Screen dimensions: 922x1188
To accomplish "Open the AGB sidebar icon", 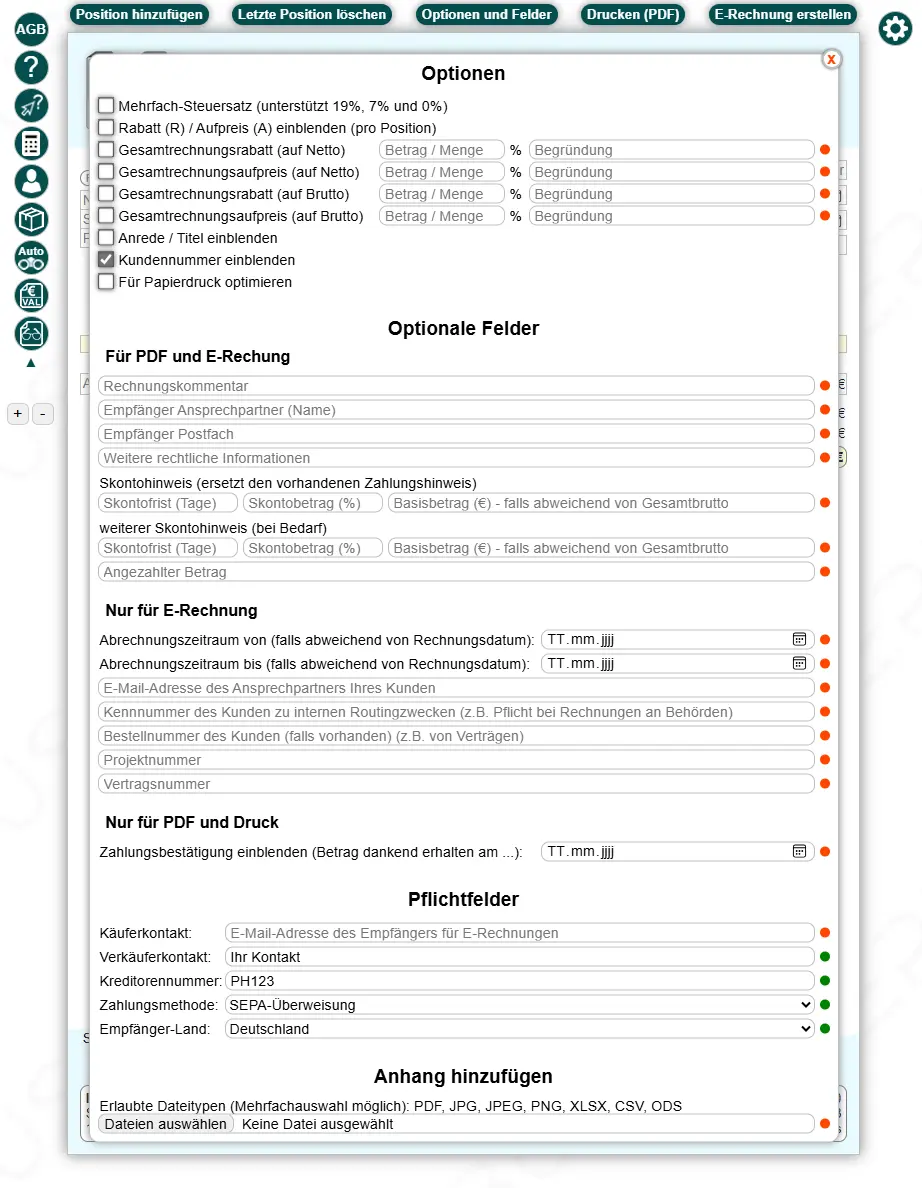I will 31,30.
